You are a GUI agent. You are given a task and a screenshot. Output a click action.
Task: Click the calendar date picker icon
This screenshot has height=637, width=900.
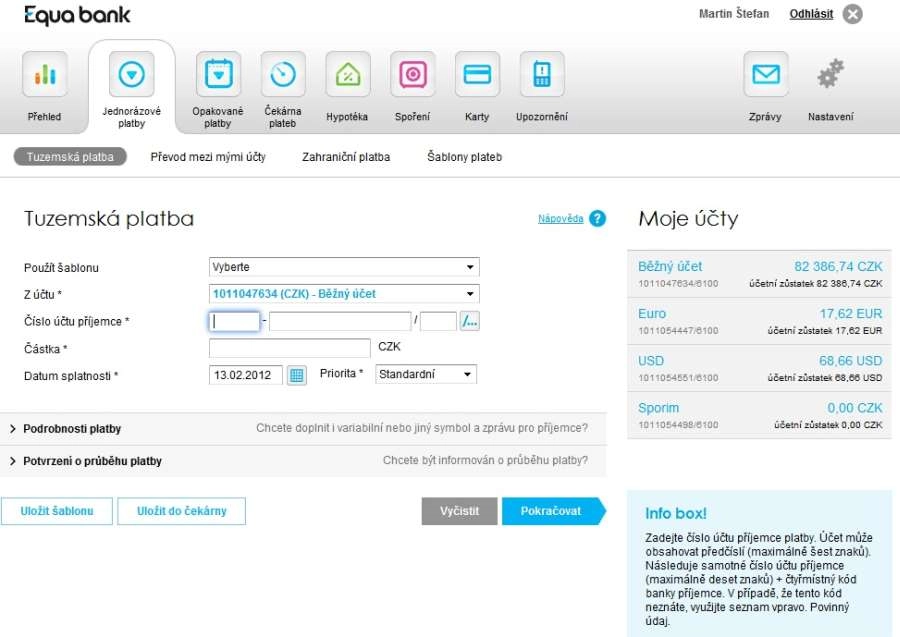pyautogui.click(x=297, y=375)
